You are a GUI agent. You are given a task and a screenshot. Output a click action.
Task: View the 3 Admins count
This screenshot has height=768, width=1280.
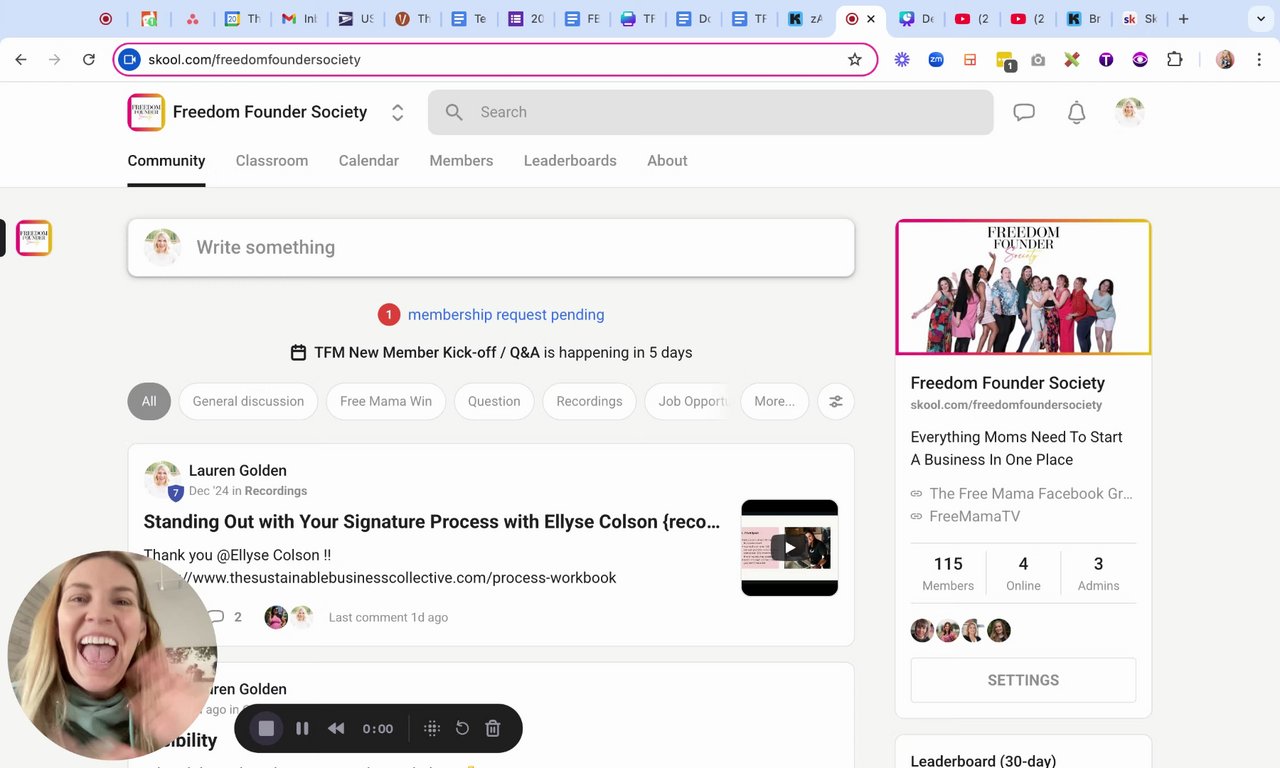(x=1098, y=573)
